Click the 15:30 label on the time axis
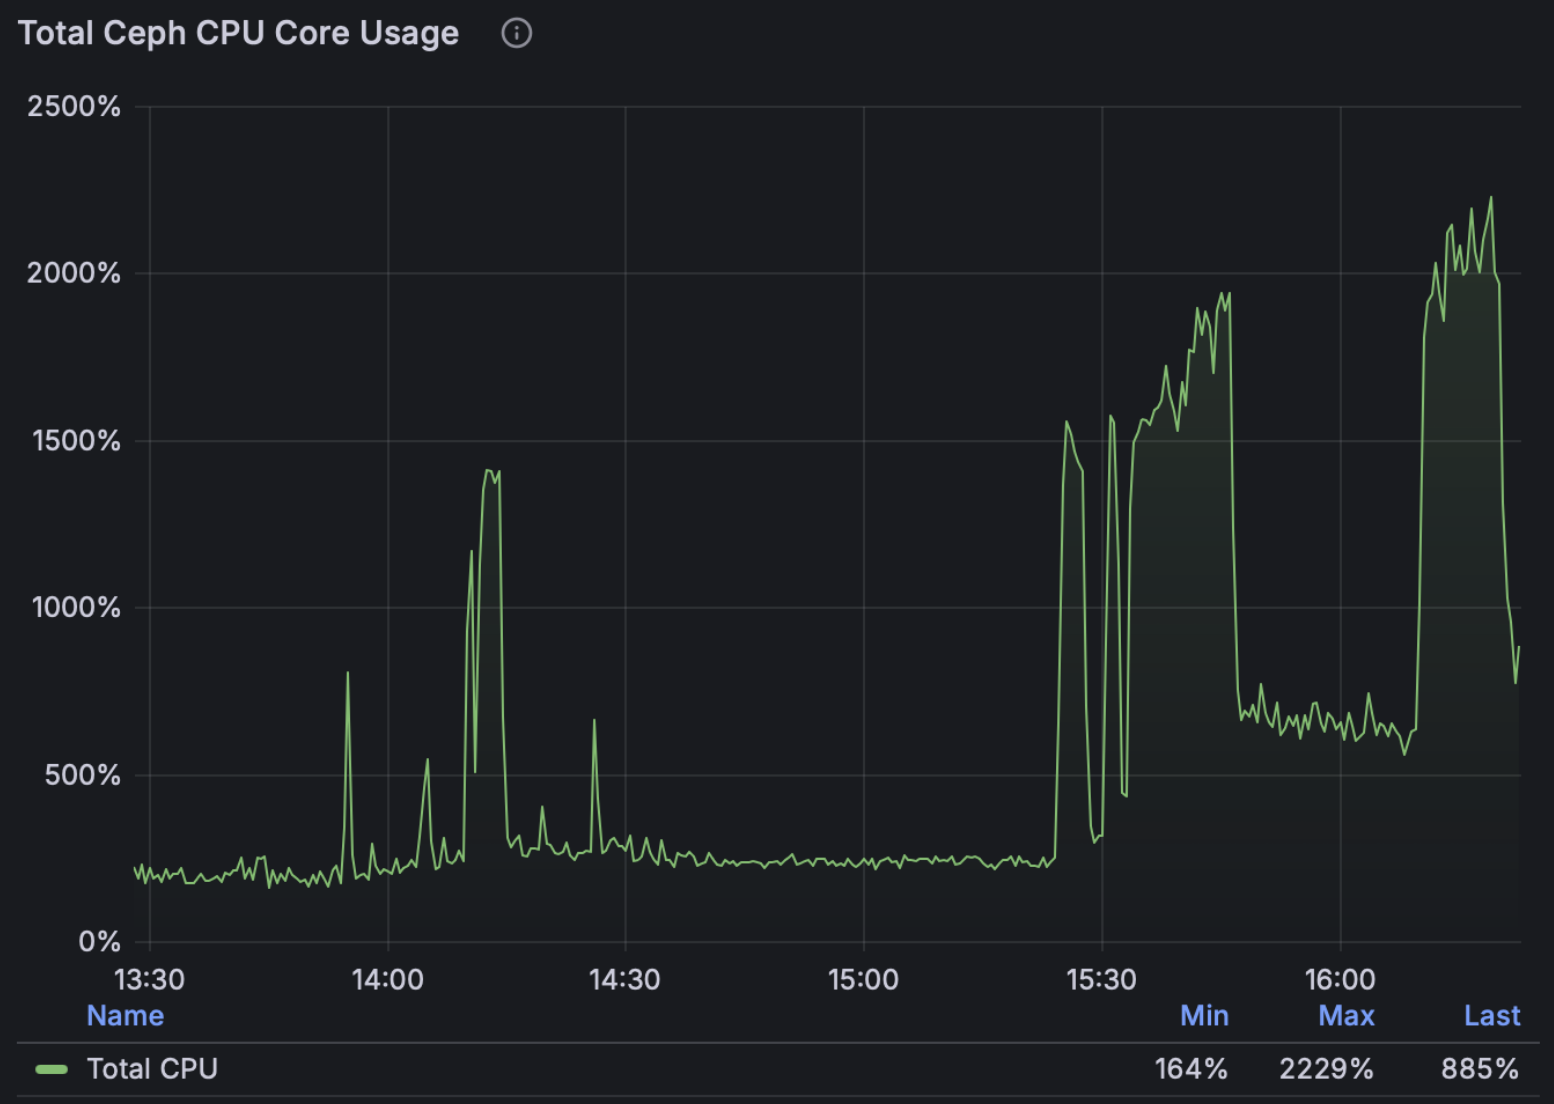1554x1104 pixels. (x=1101, y=979)
